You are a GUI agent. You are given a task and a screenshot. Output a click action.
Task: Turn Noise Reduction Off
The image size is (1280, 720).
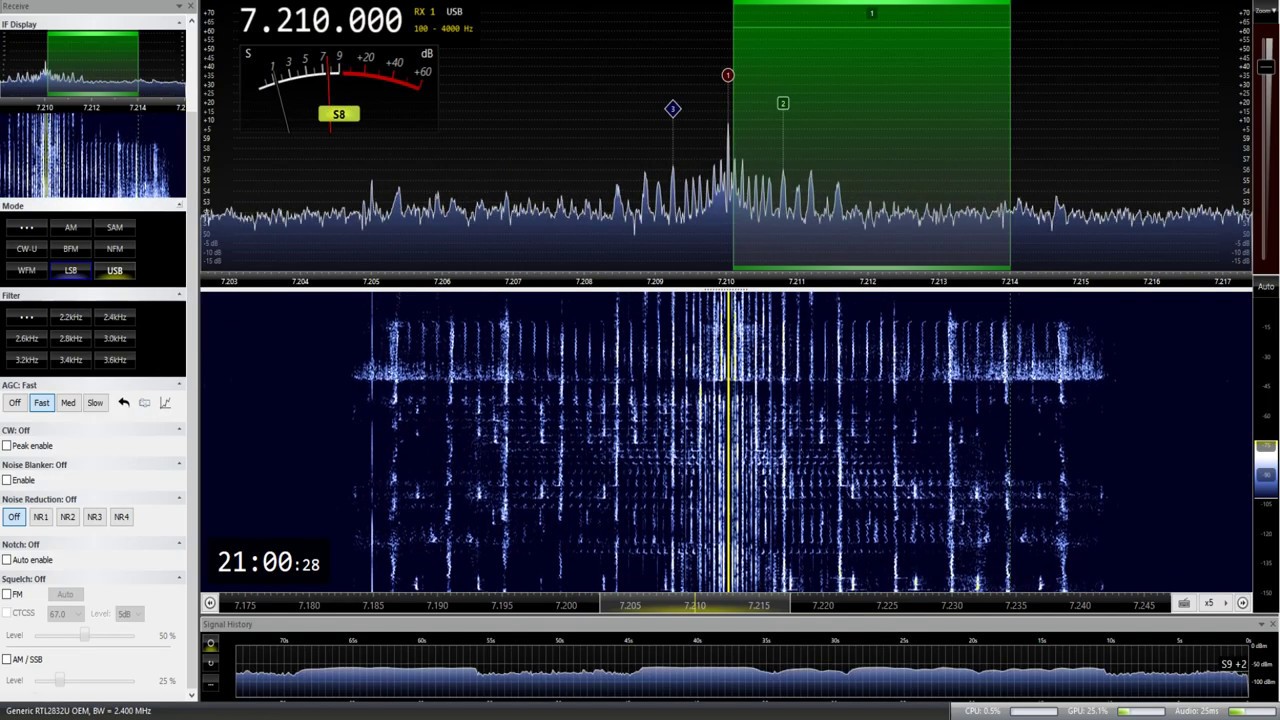(14, 517)
